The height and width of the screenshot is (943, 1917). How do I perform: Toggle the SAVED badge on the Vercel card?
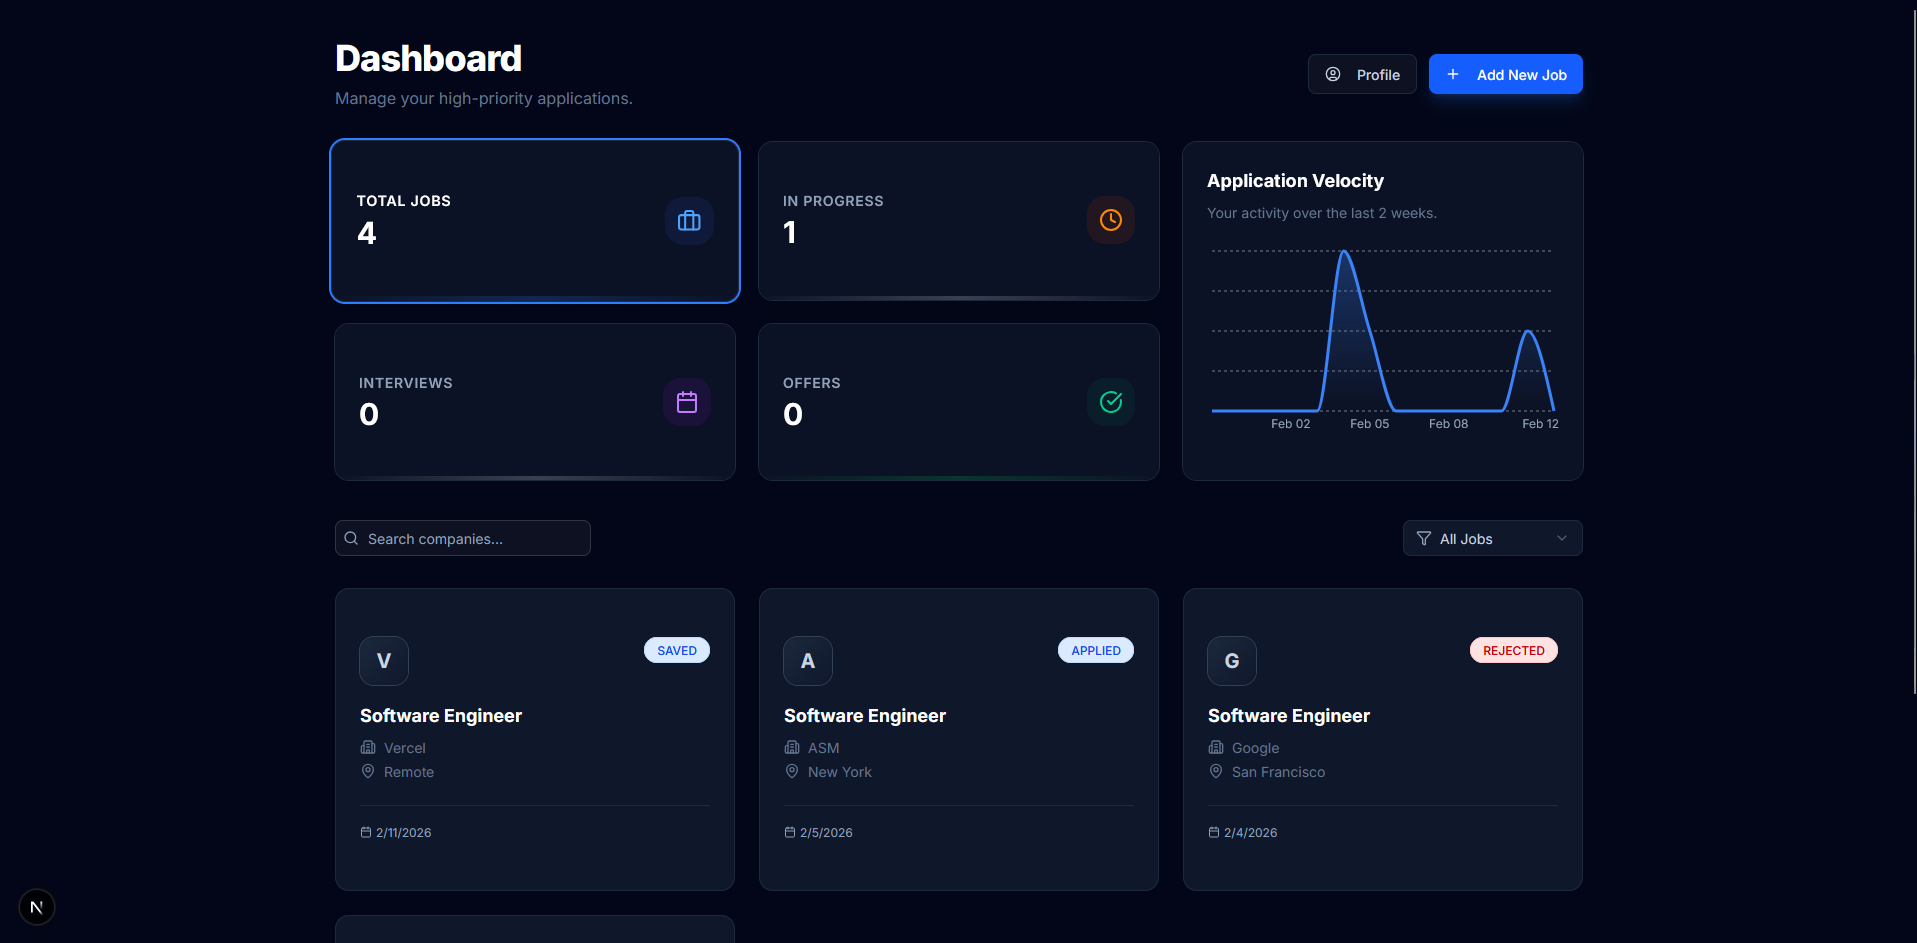click(x=676, y=650)
